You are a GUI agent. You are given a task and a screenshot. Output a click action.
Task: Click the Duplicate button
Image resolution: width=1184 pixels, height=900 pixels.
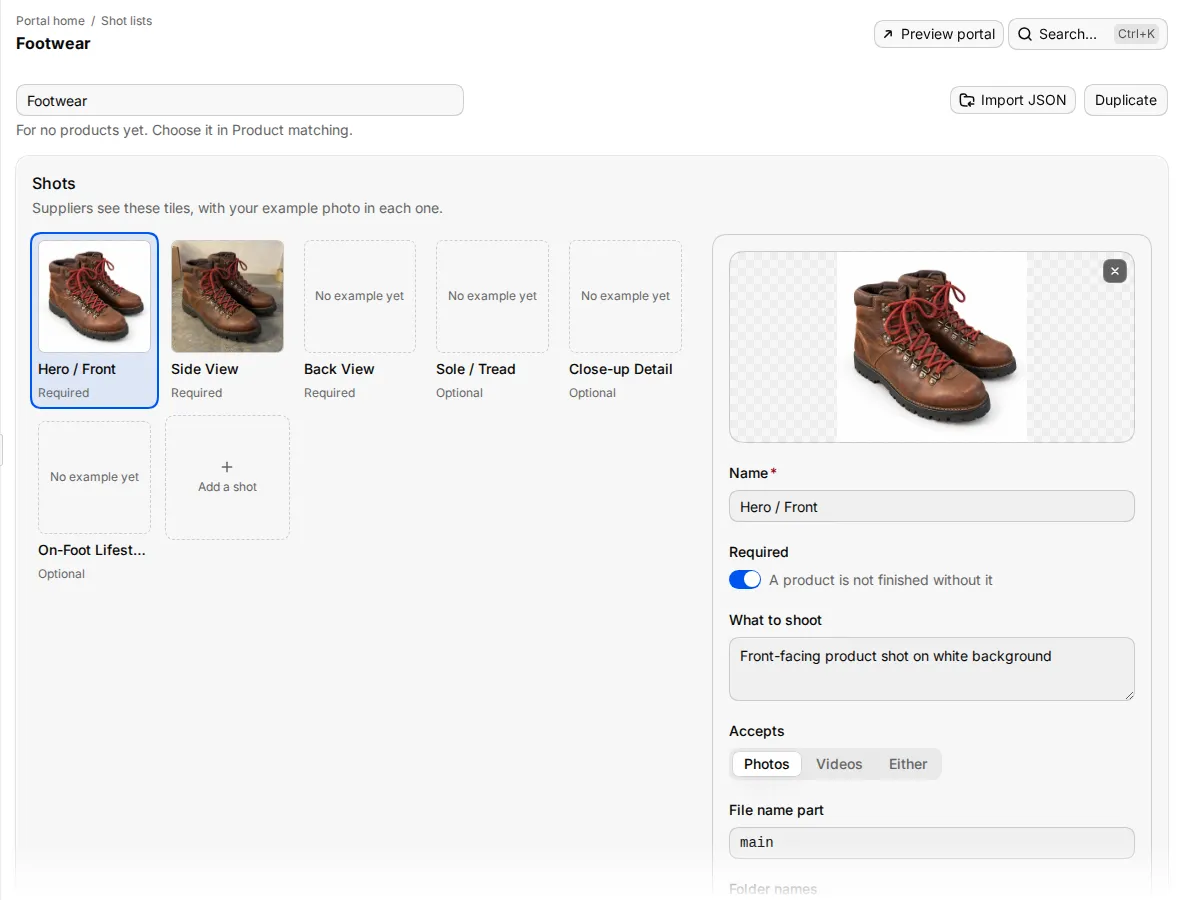pos(1125,100)
